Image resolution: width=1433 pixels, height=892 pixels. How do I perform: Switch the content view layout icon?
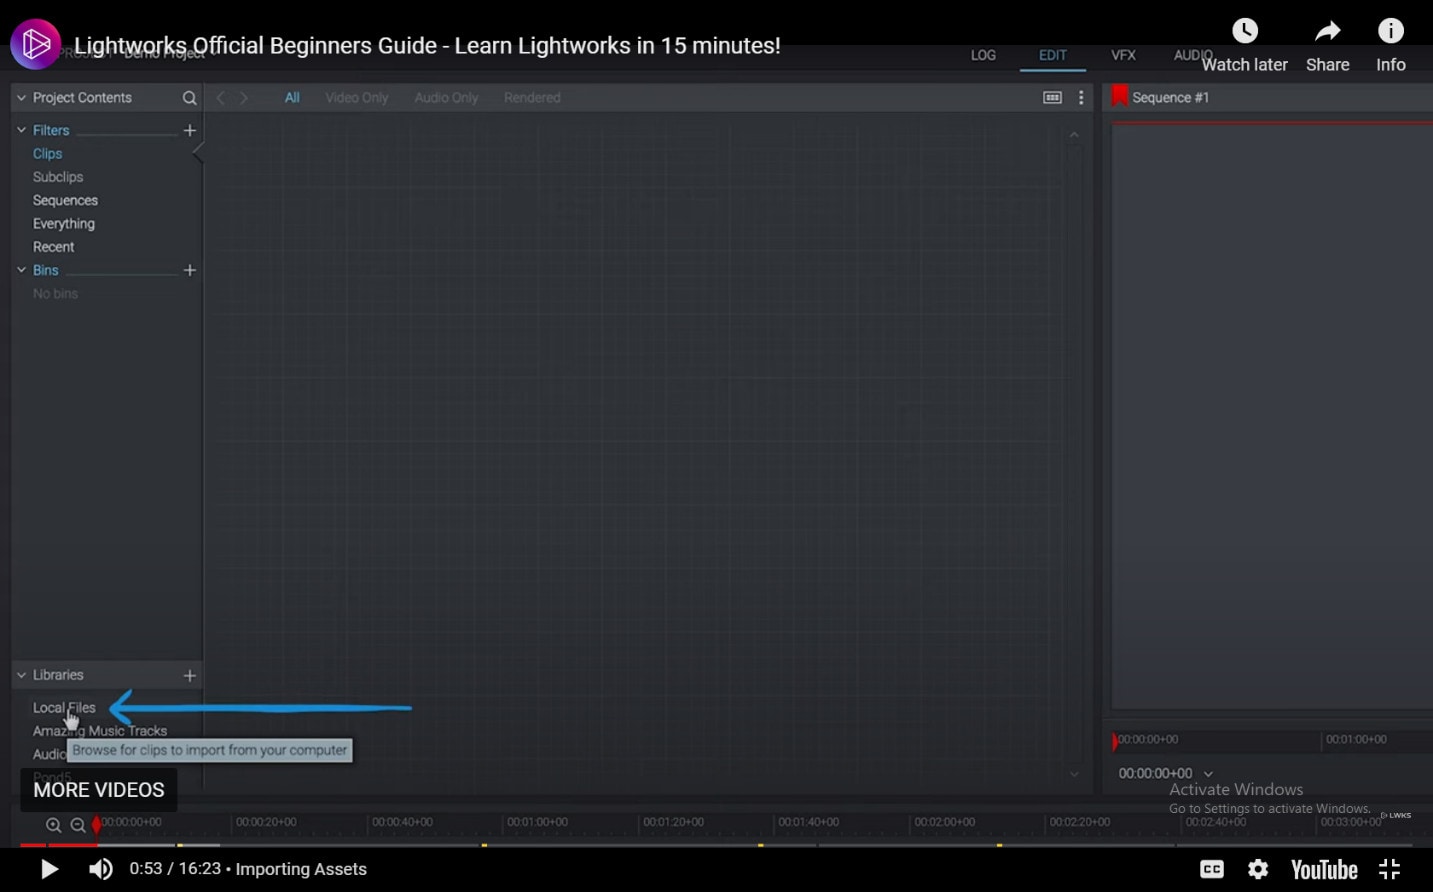pyautogui.click(x=1052, y=98)
